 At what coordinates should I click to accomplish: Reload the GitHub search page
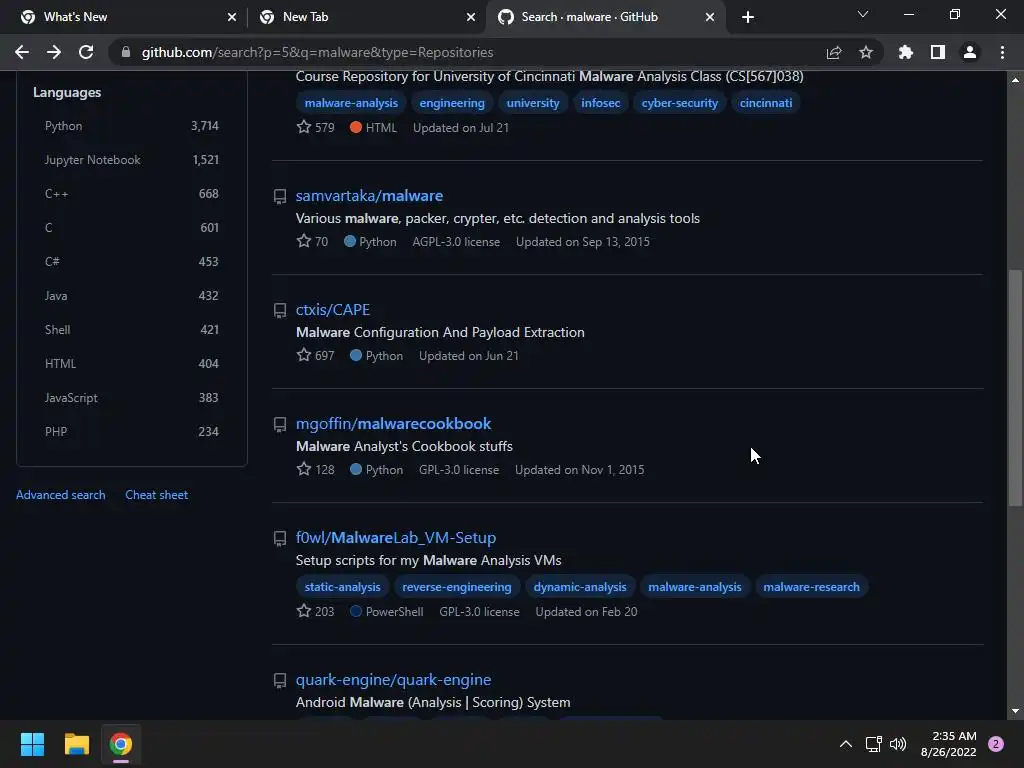click(86, 52)
